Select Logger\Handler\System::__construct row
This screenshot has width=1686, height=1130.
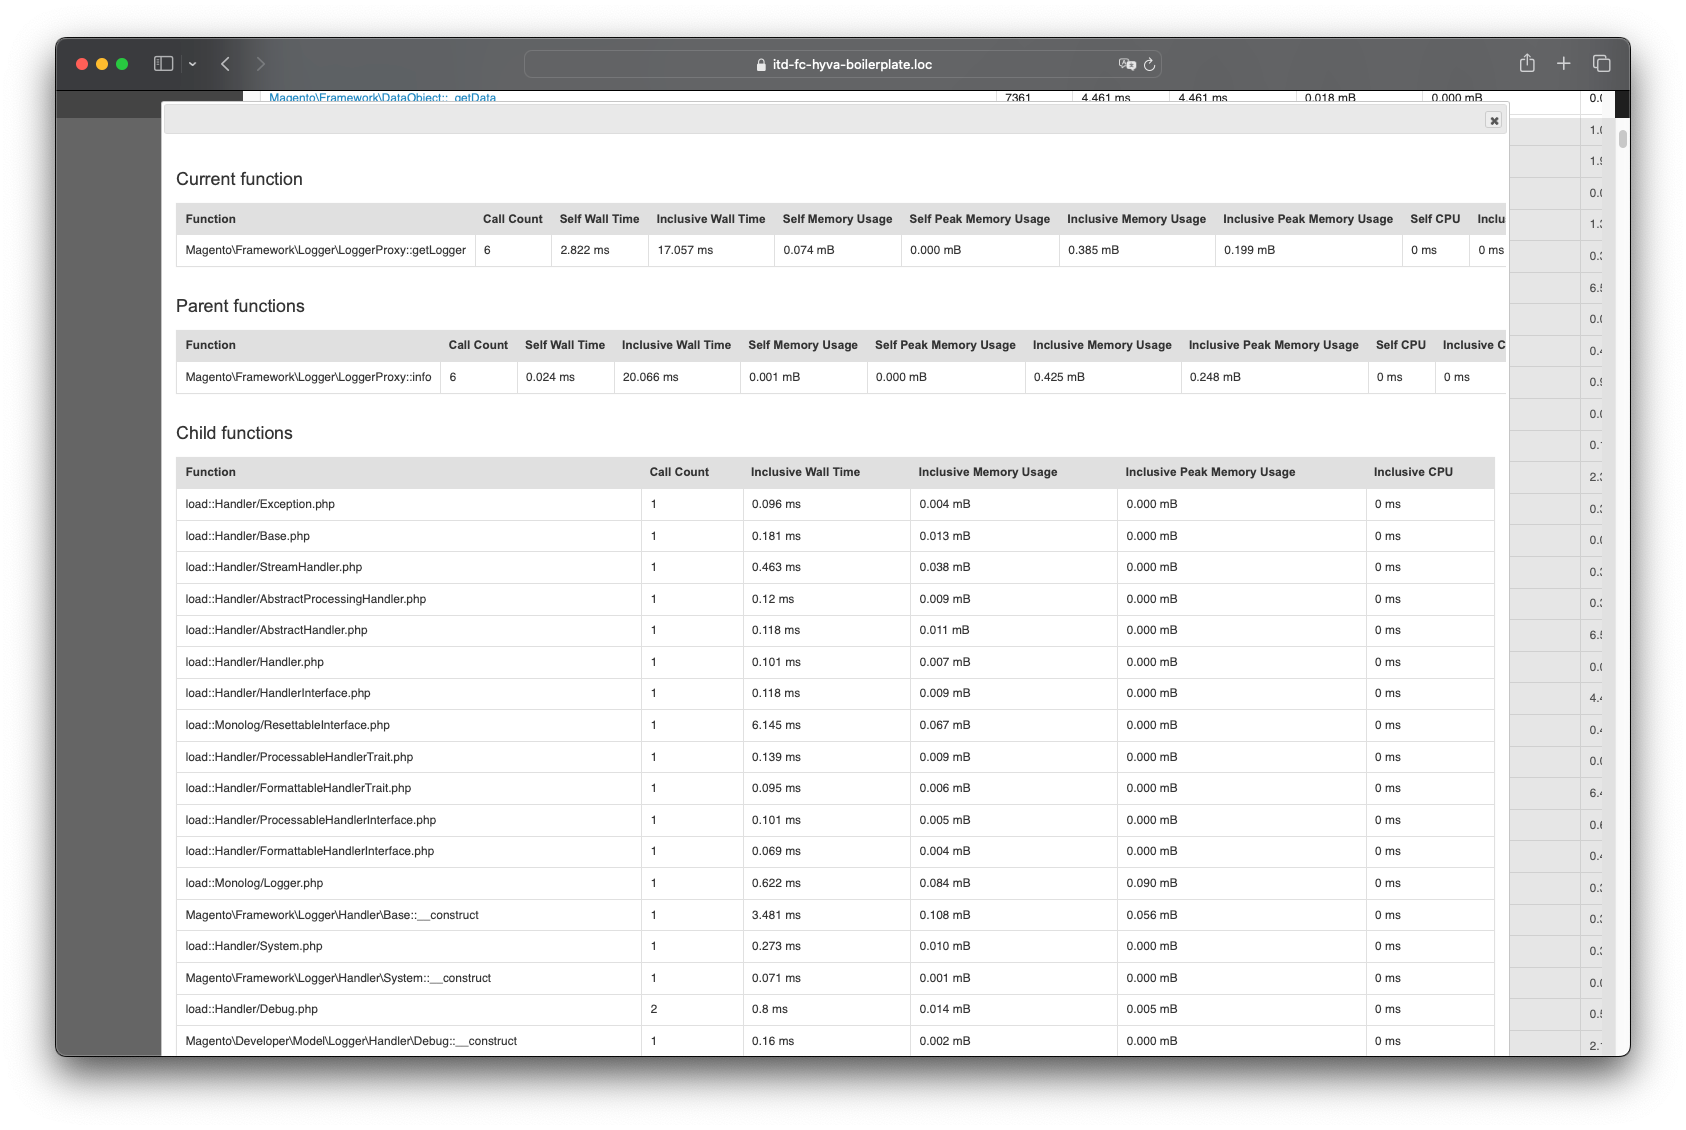[x=835, y=978]
